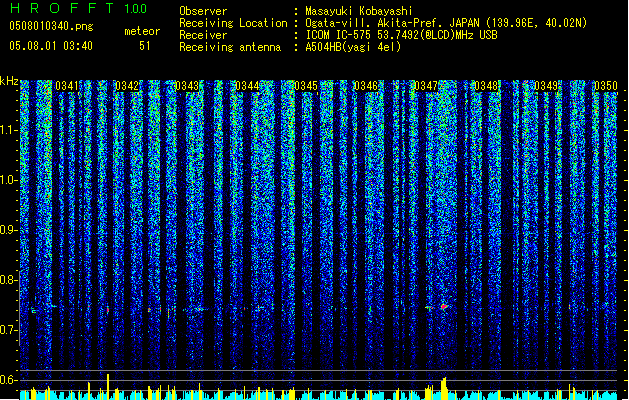The image size is (629, 400).
Task: Click the 0349 time marker
Action: pyautogui.click(x=546, y=86)
